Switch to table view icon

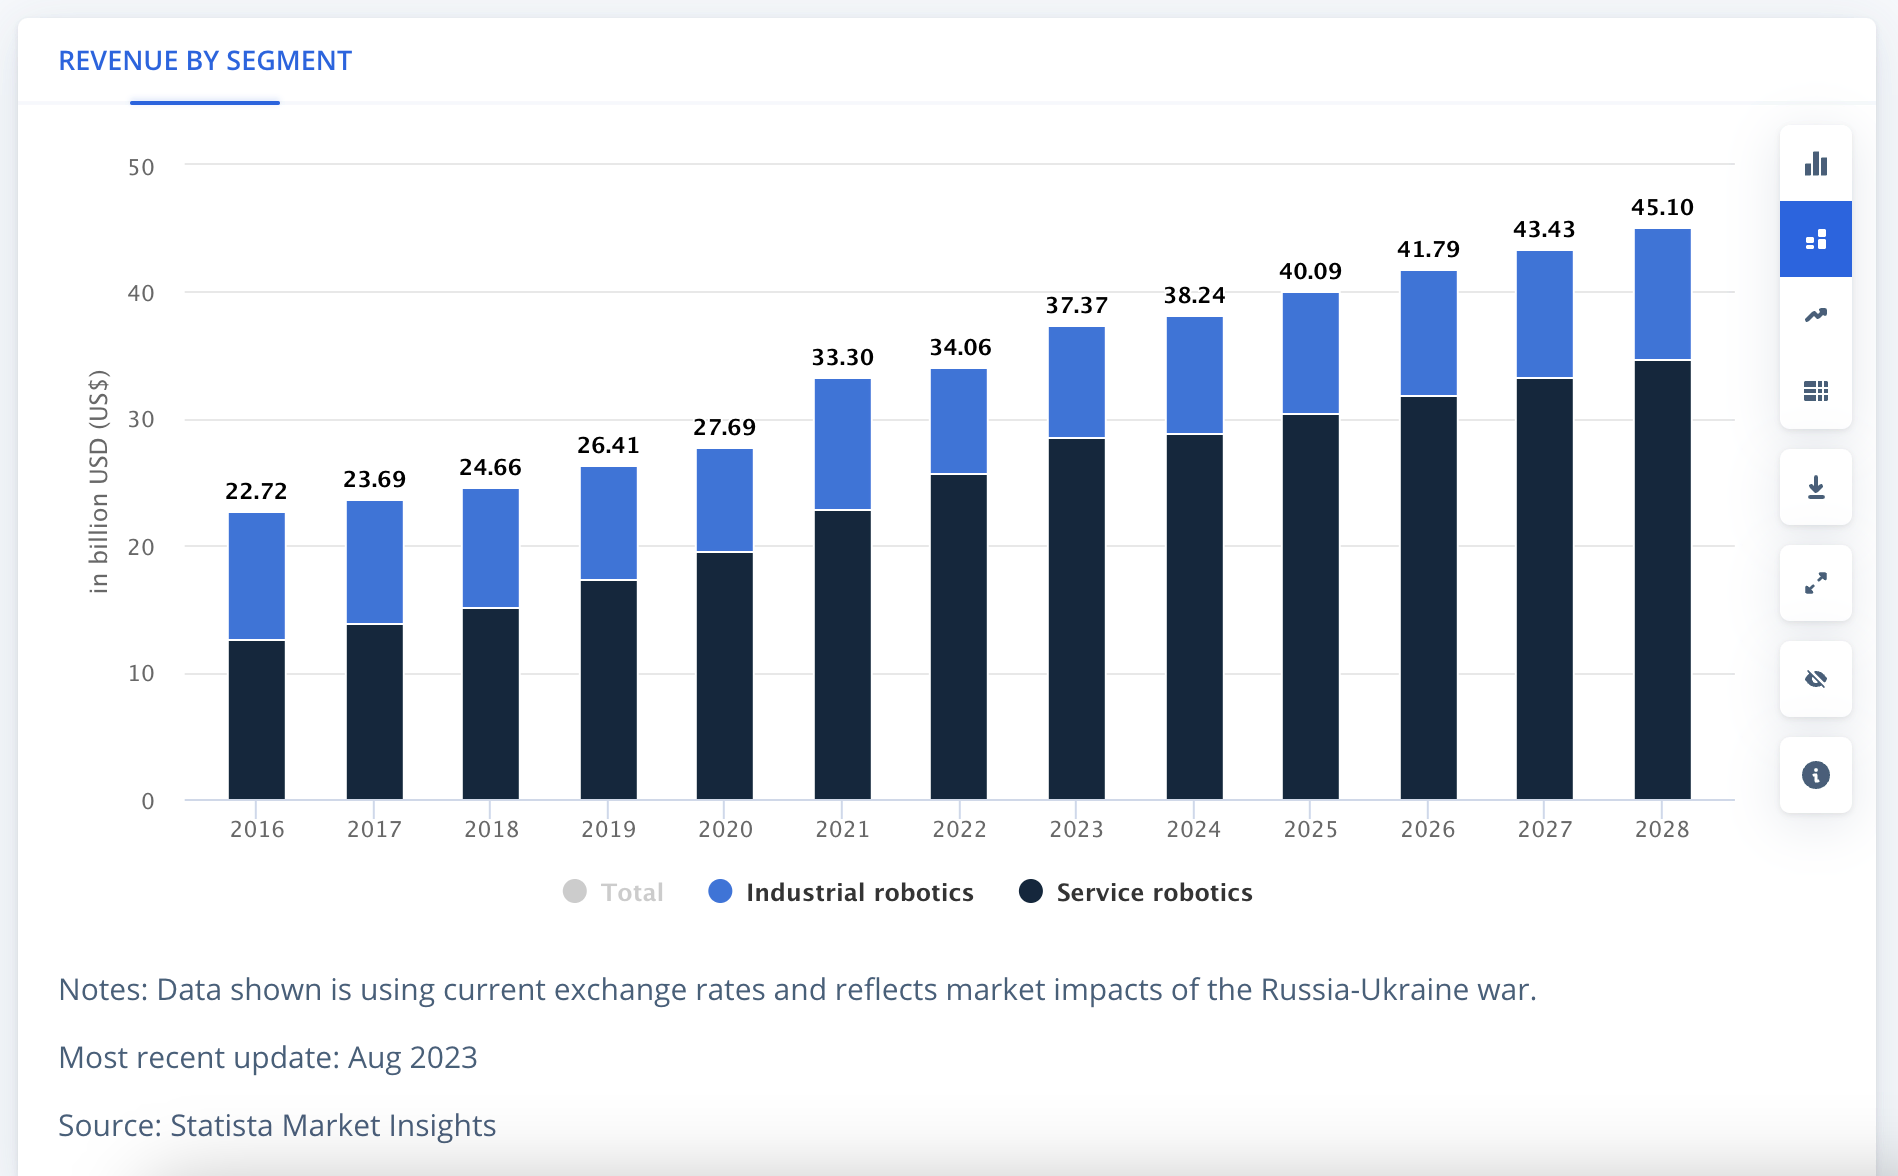tap(1816, 391)
